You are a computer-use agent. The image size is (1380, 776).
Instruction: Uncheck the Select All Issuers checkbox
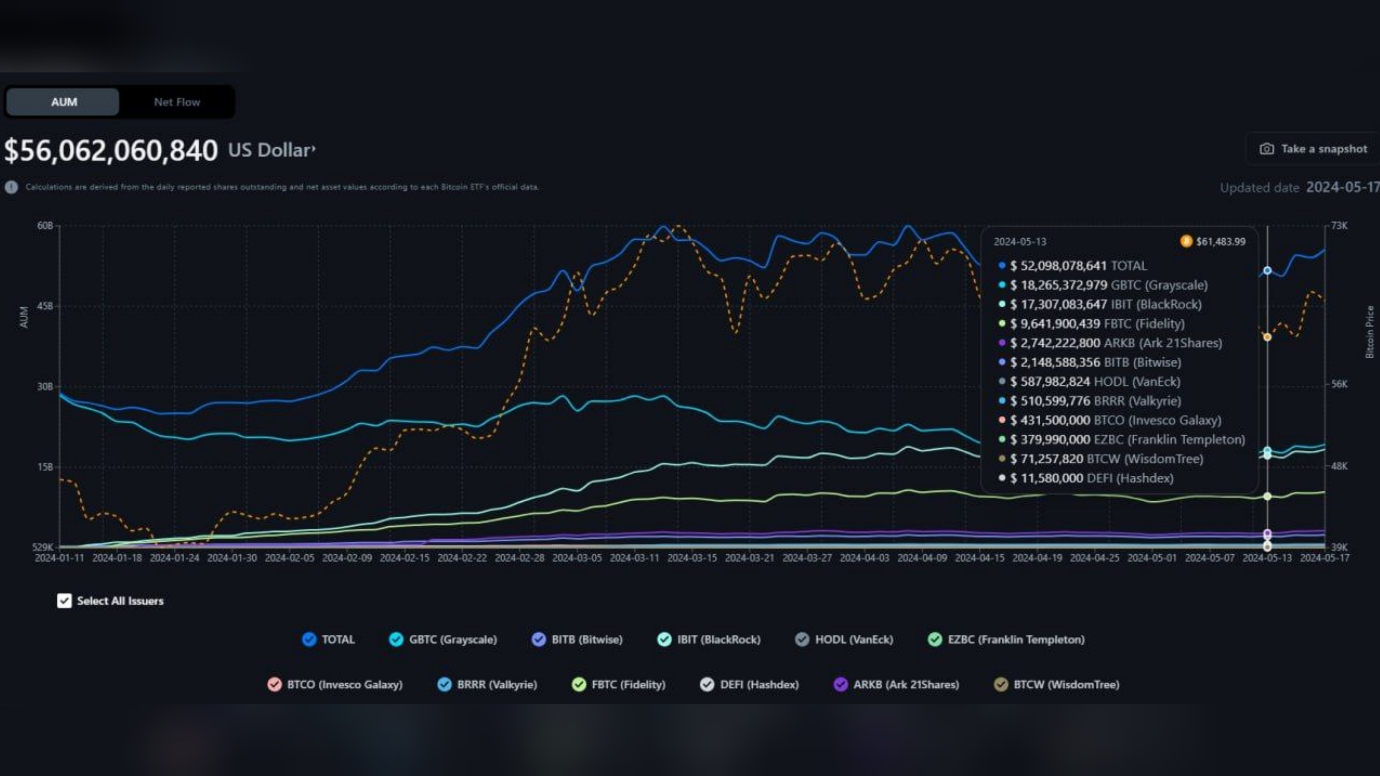click(x=65, y=601)
